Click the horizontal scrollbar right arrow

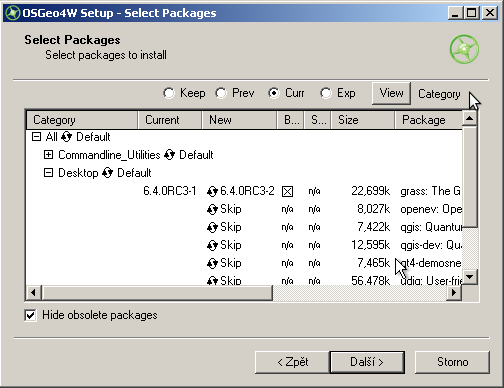(454, 293)
